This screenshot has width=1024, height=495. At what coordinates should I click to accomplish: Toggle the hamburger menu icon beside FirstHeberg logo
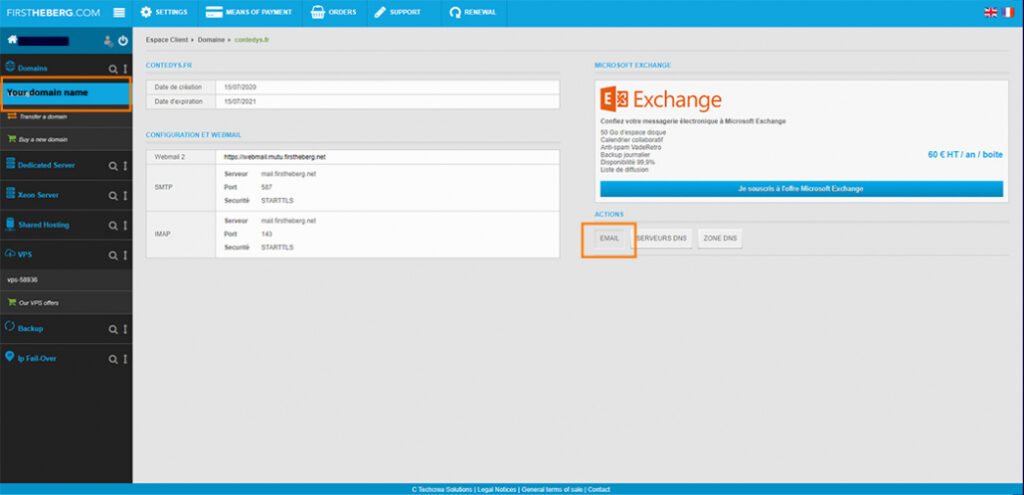(x=119, y=12)
